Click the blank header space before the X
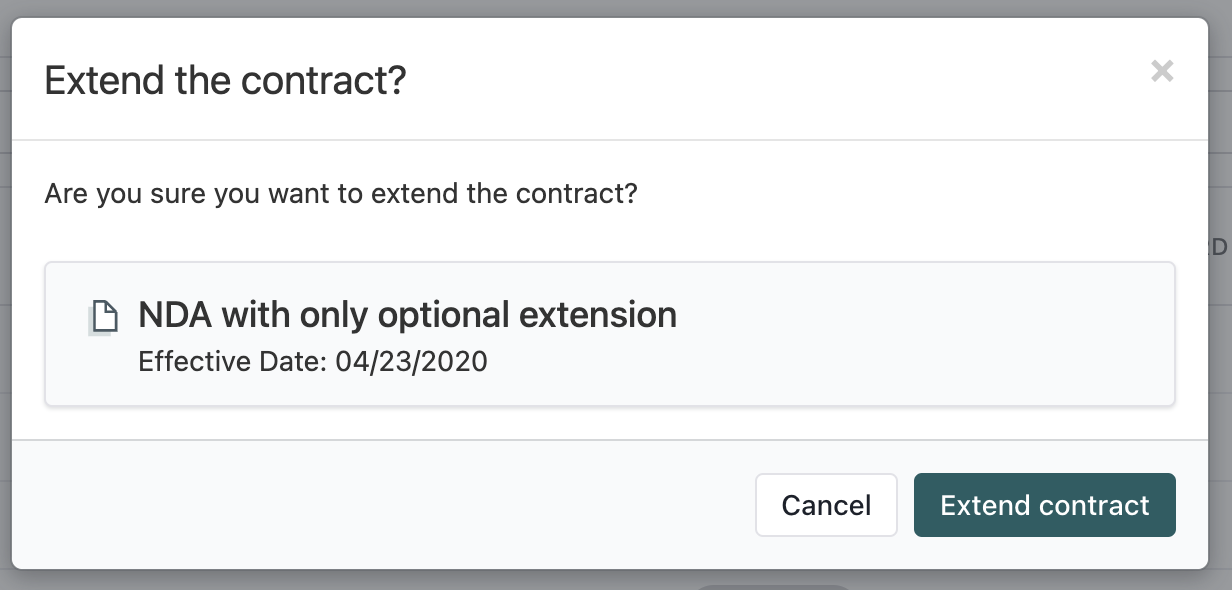This screenshot has height=590, width=1232. tap(780, 80)
